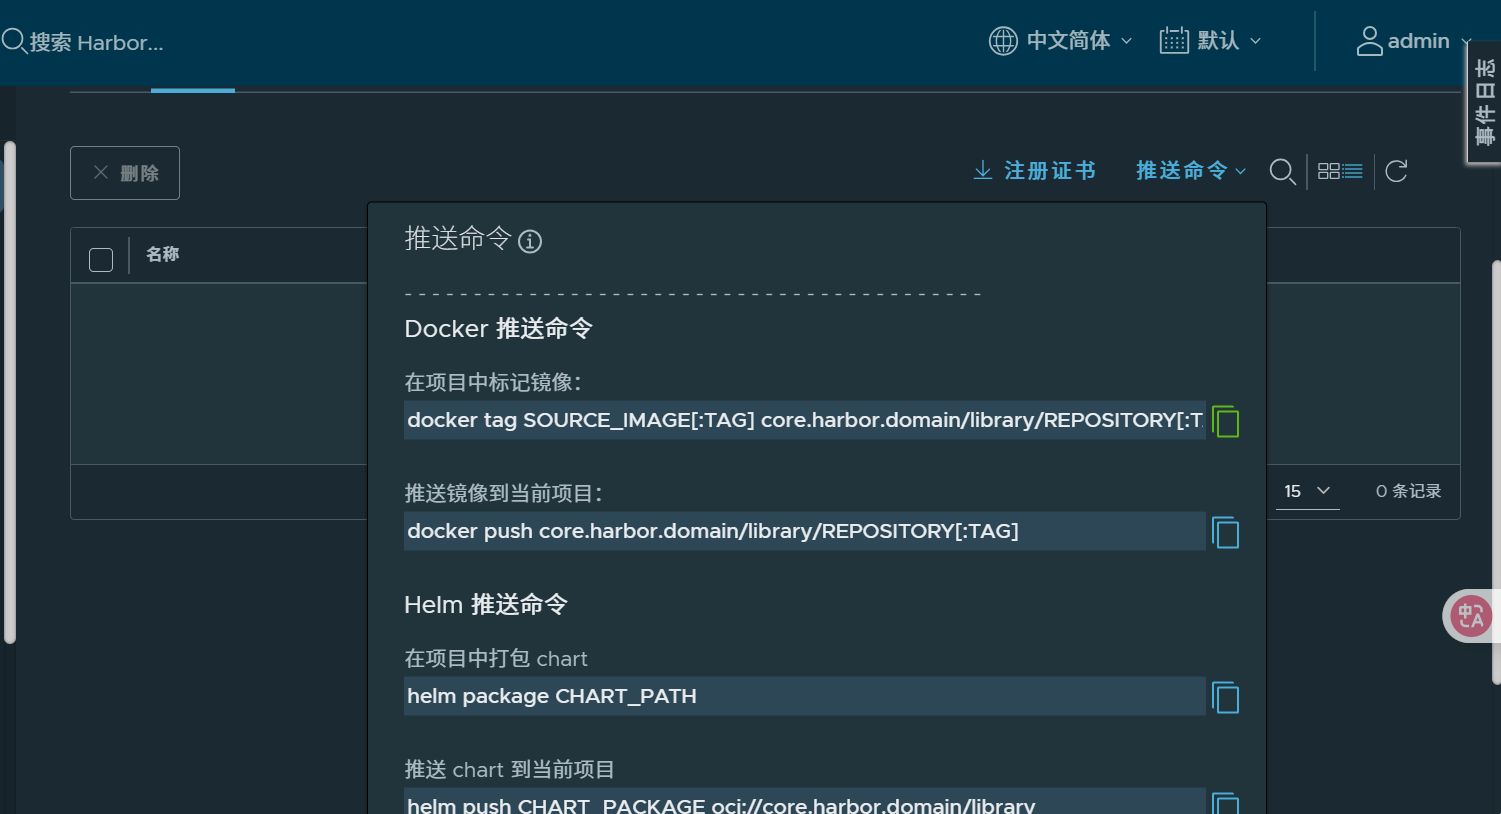Click the search magnifier in Harbor header
This screenshot has height=814, width=1501.
(14, 41)
